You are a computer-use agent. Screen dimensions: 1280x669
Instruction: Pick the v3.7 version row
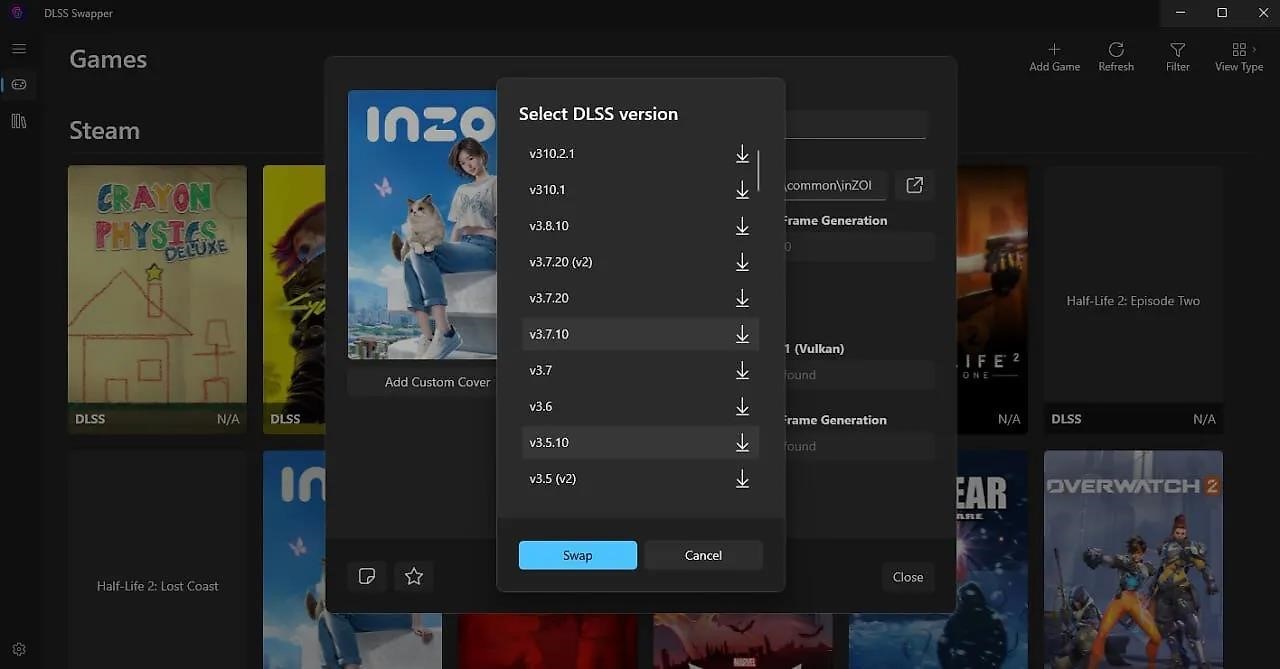tap(640, 370)
